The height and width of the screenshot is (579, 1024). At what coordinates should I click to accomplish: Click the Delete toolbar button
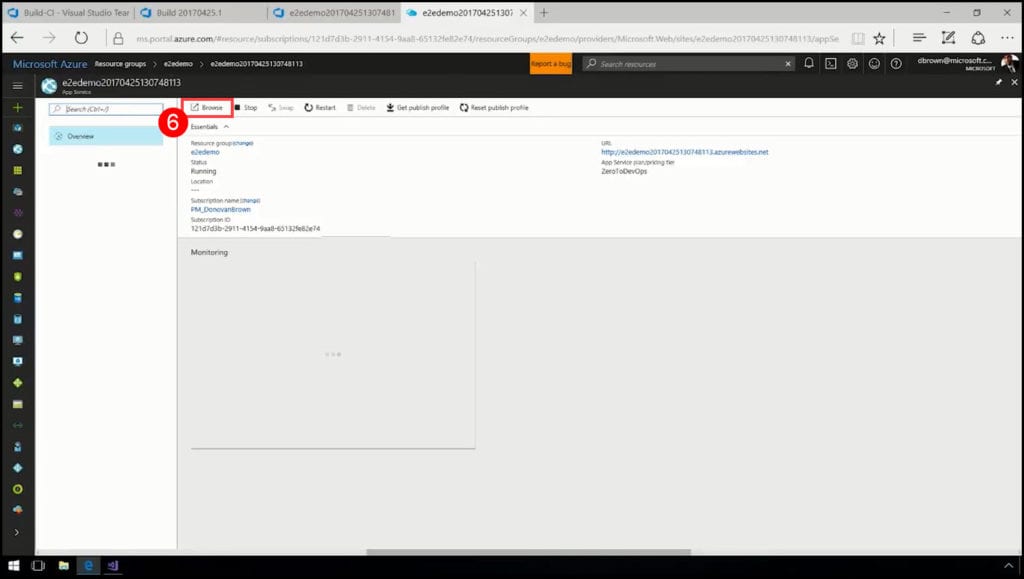click(361, 108)
